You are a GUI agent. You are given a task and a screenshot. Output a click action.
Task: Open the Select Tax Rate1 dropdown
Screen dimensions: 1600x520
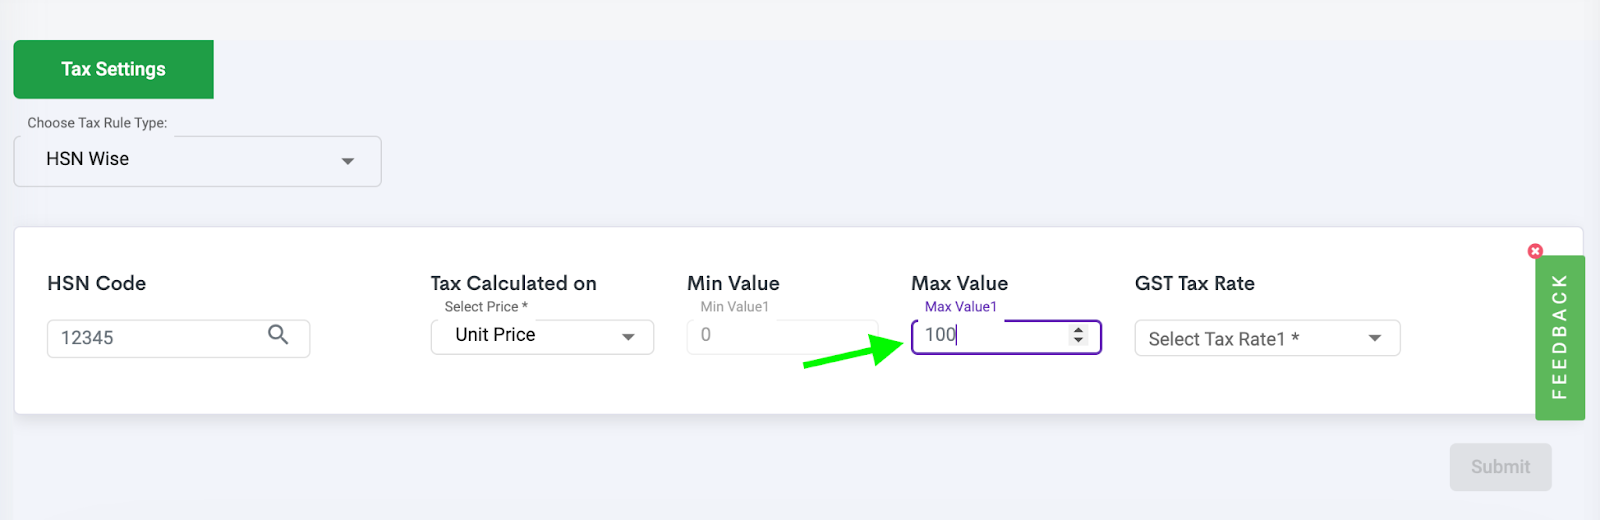(x=1267, y=338)
